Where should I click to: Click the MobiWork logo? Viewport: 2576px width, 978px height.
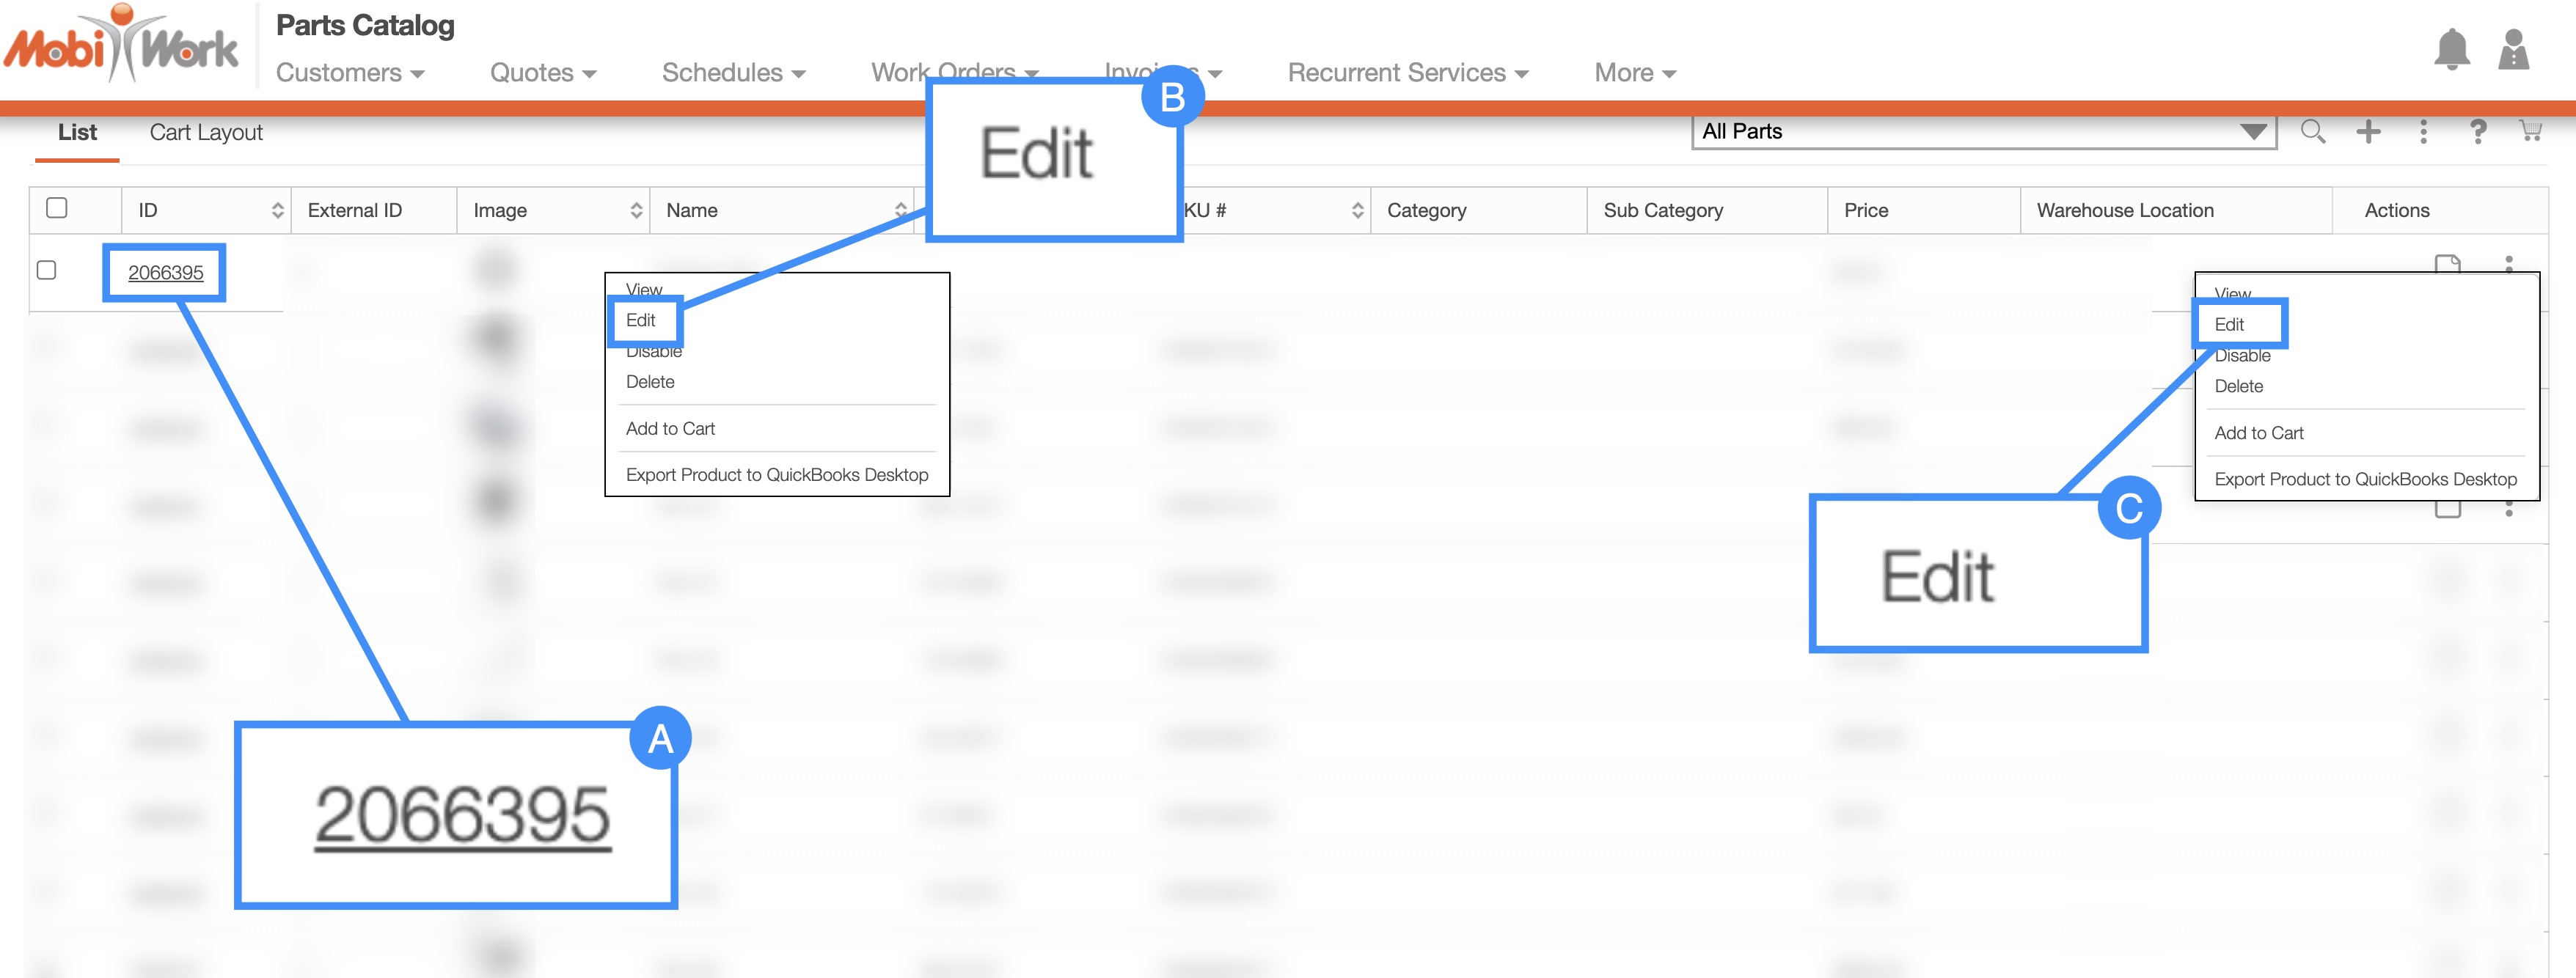121,45
